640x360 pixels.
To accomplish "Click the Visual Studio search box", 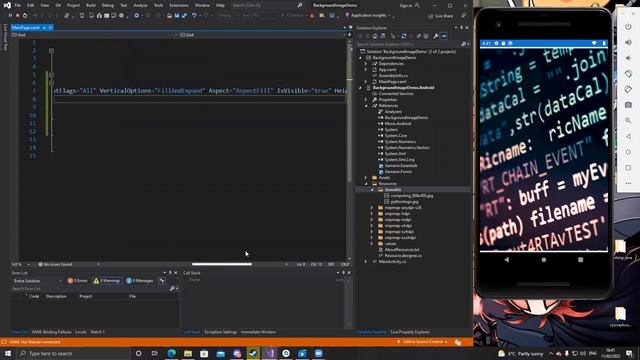I will click(x=267, y=5).
